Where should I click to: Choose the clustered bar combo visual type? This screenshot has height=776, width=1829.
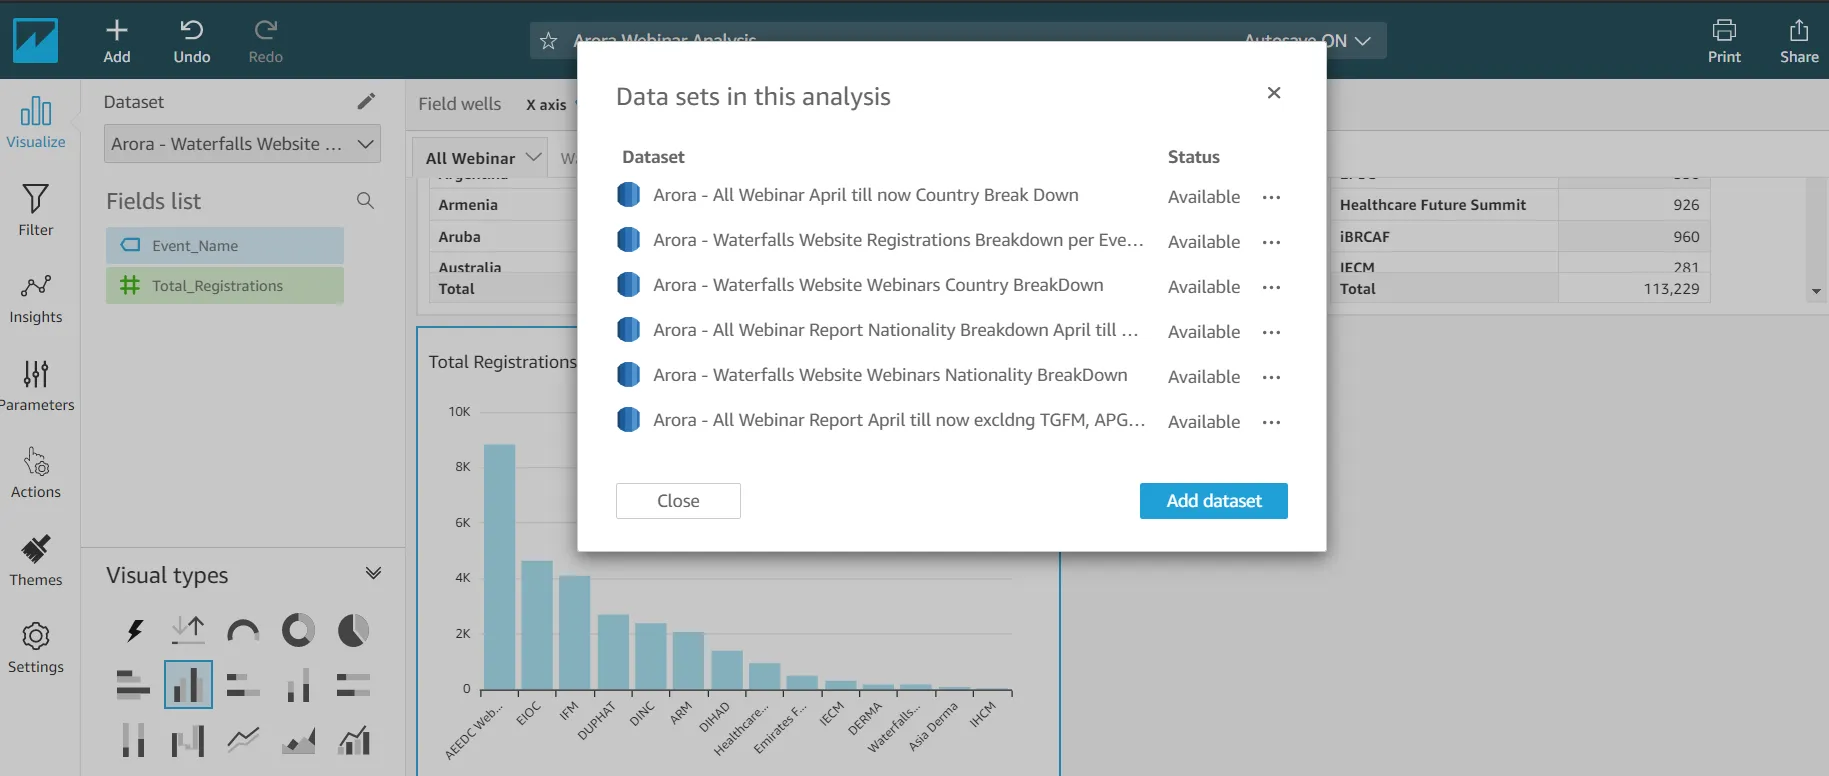(x=353, y=740)
